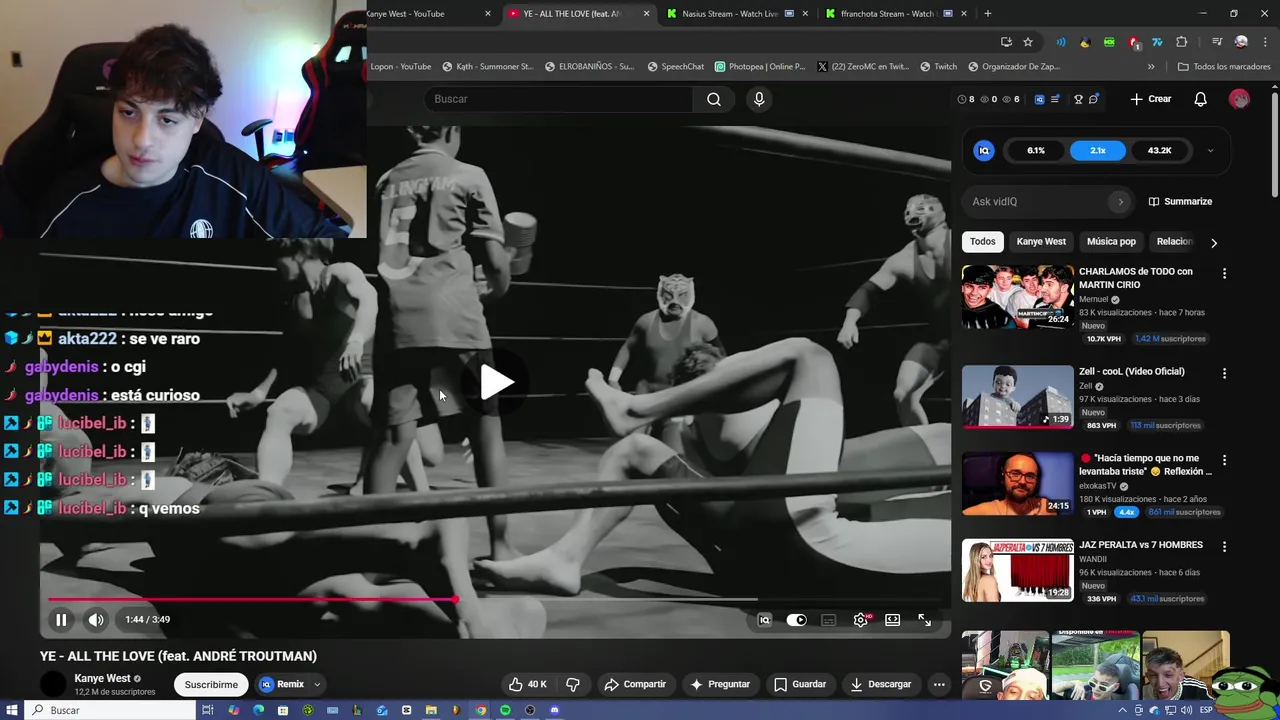Open Spotify from the taskbar
This screenshot has height=720, width=1280.
505,710
